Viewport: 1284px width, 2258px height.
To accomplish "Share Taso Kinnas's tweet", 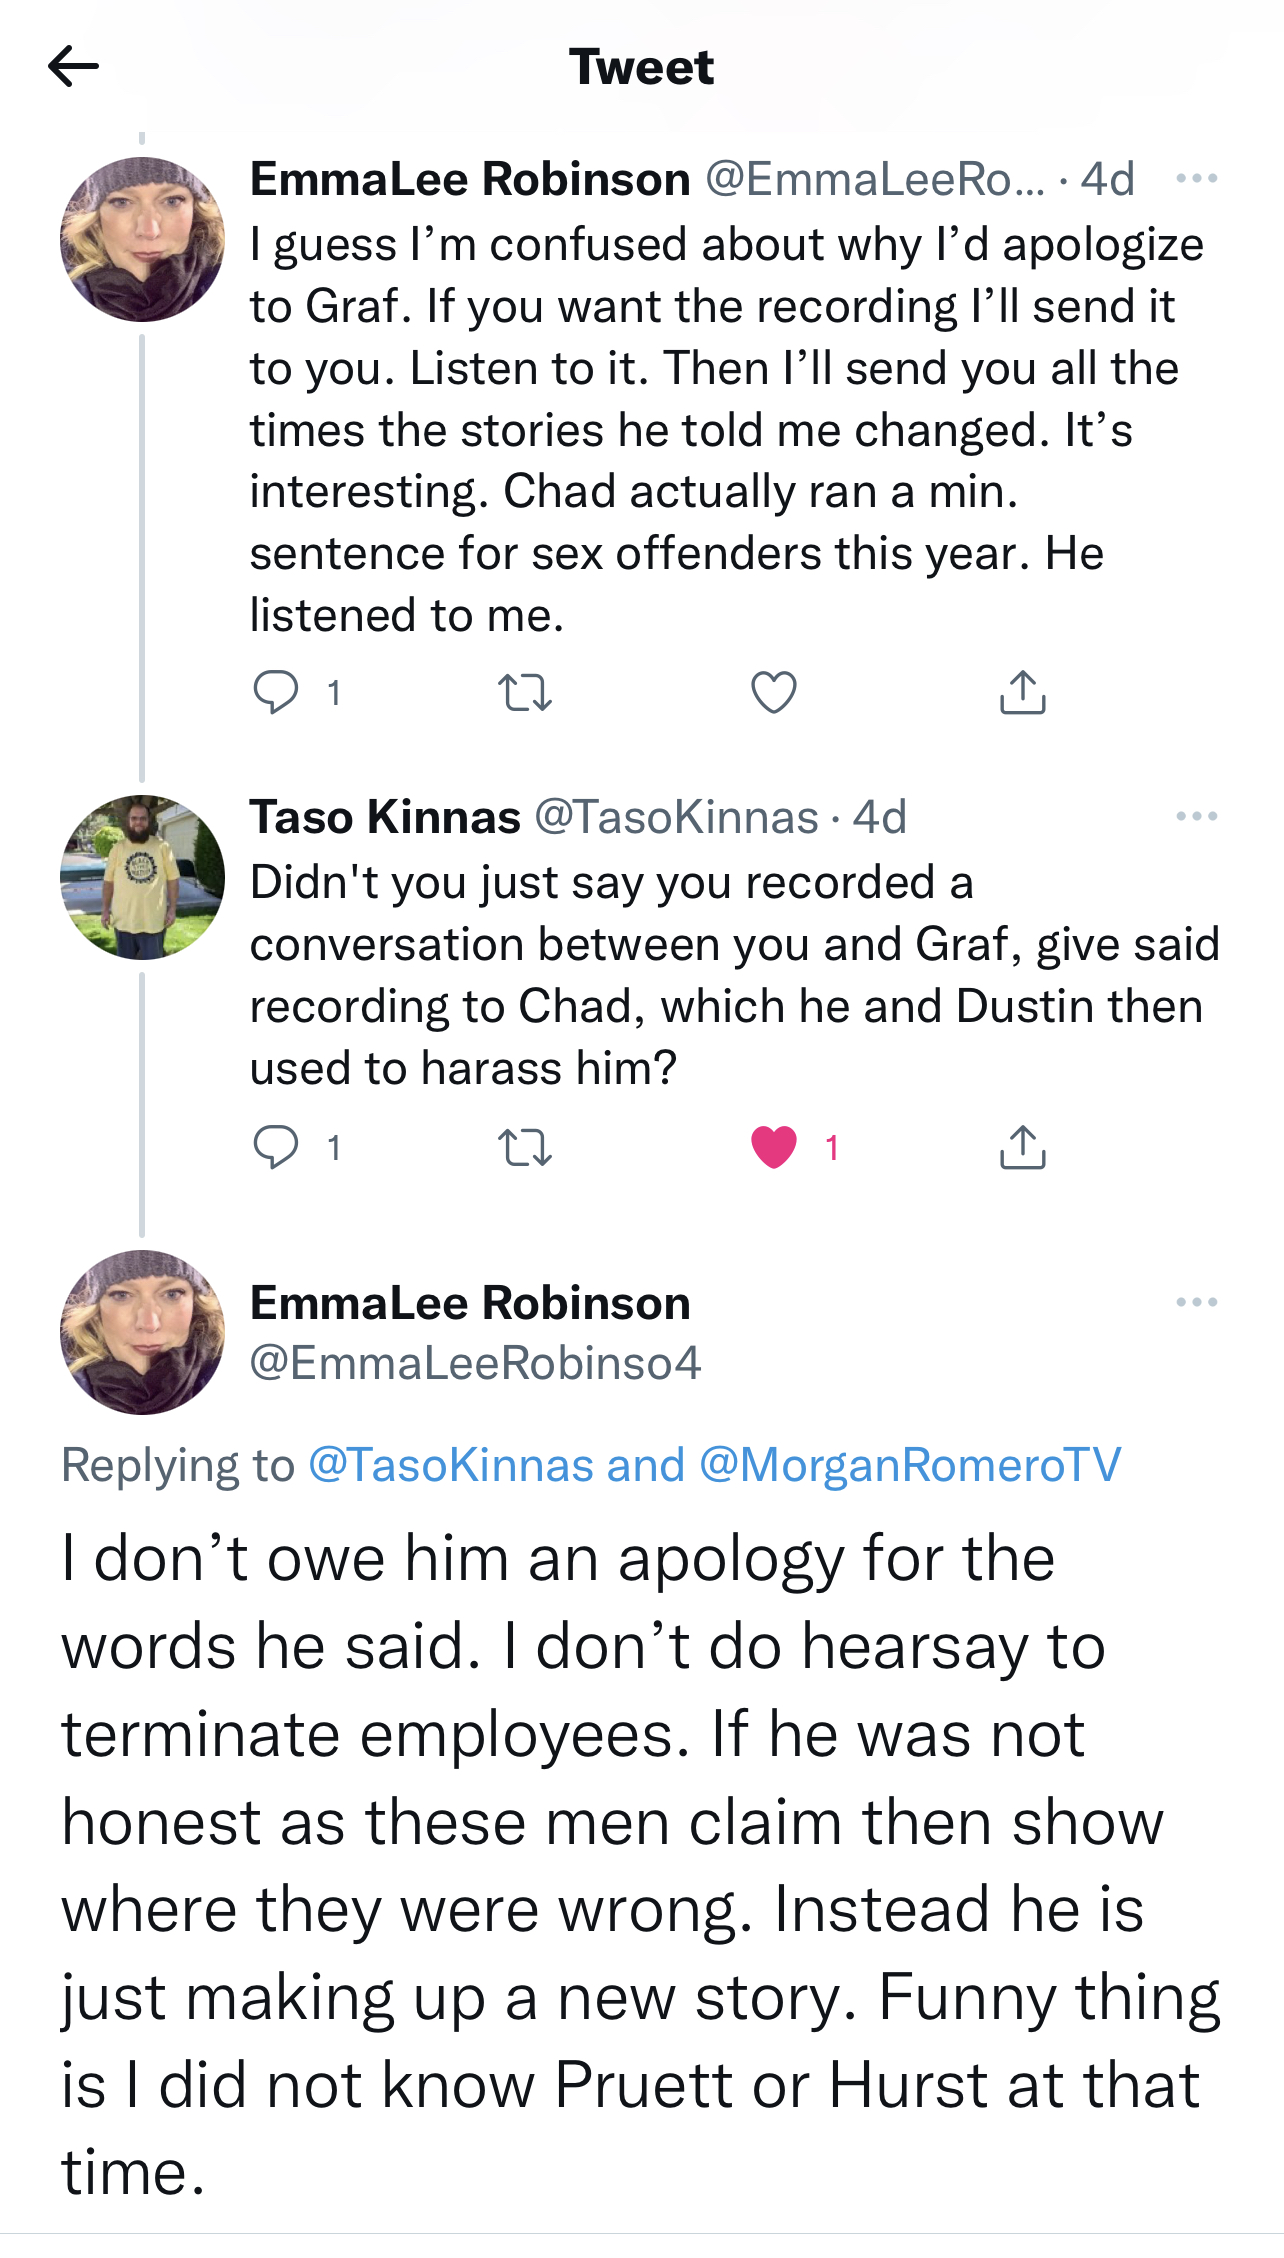I will (1024, 1148).
